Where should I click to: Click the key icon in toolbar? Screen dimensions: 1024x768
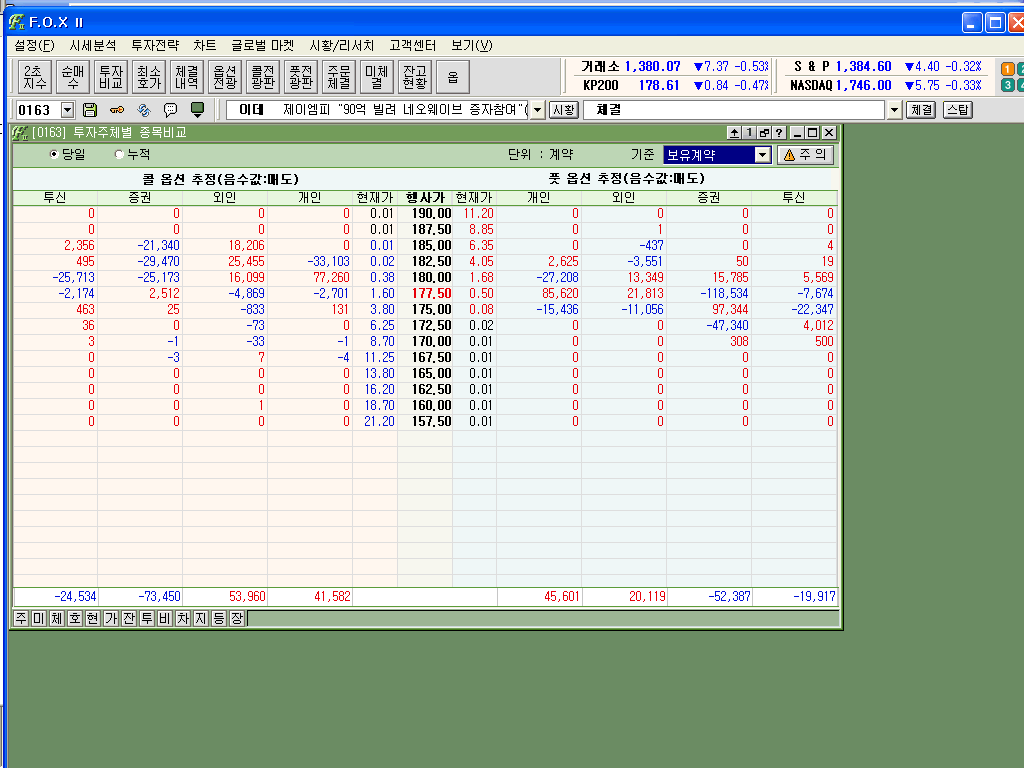117,110
